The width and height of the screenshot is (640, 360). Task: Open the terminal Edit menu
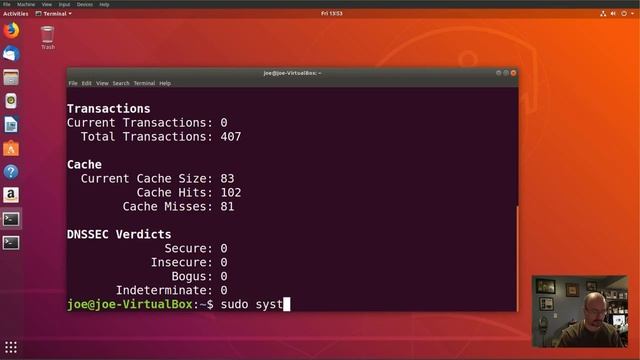[x=87, y=83]
